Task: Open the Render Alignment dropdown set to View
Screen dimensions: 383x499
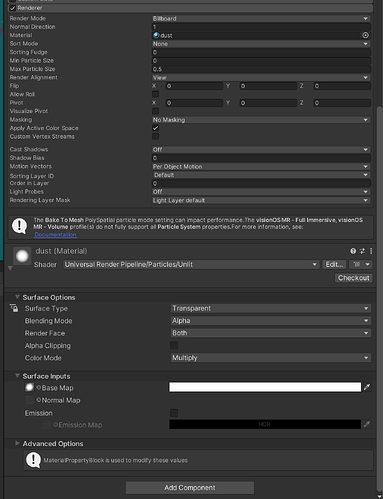Action: [261, 77]
